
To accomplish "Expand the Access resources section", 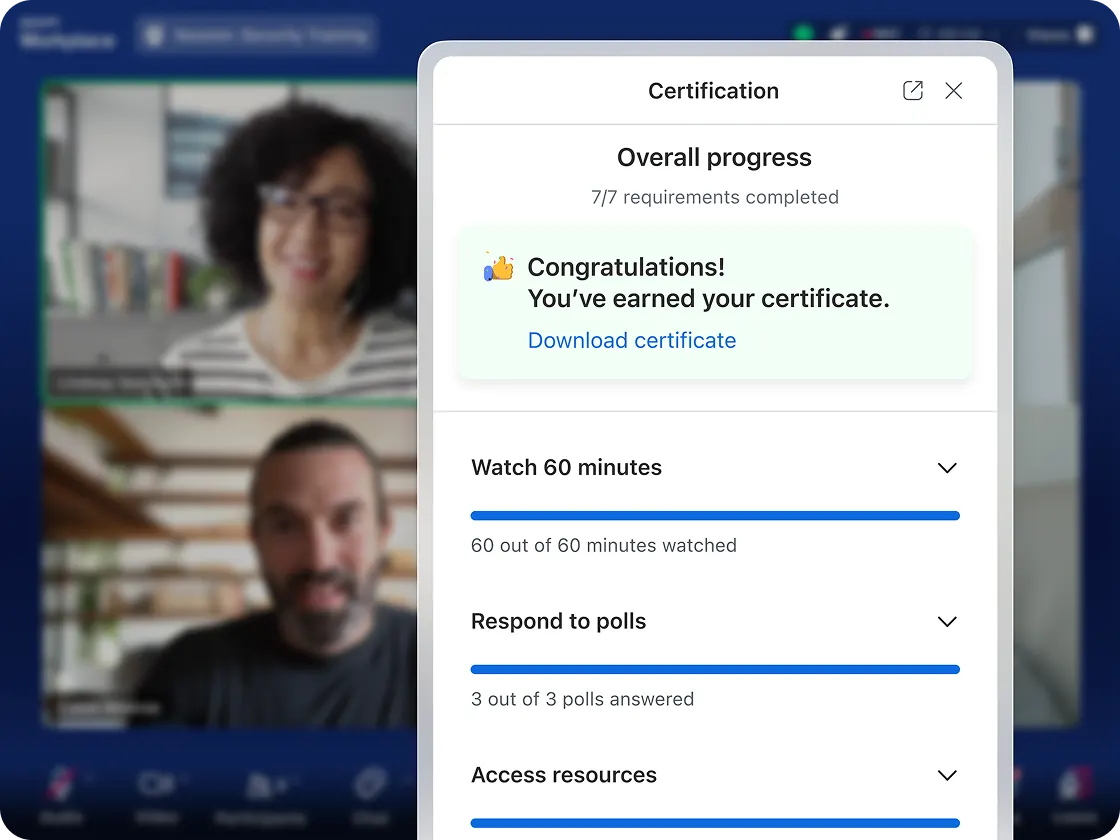I will coord(946,776).
